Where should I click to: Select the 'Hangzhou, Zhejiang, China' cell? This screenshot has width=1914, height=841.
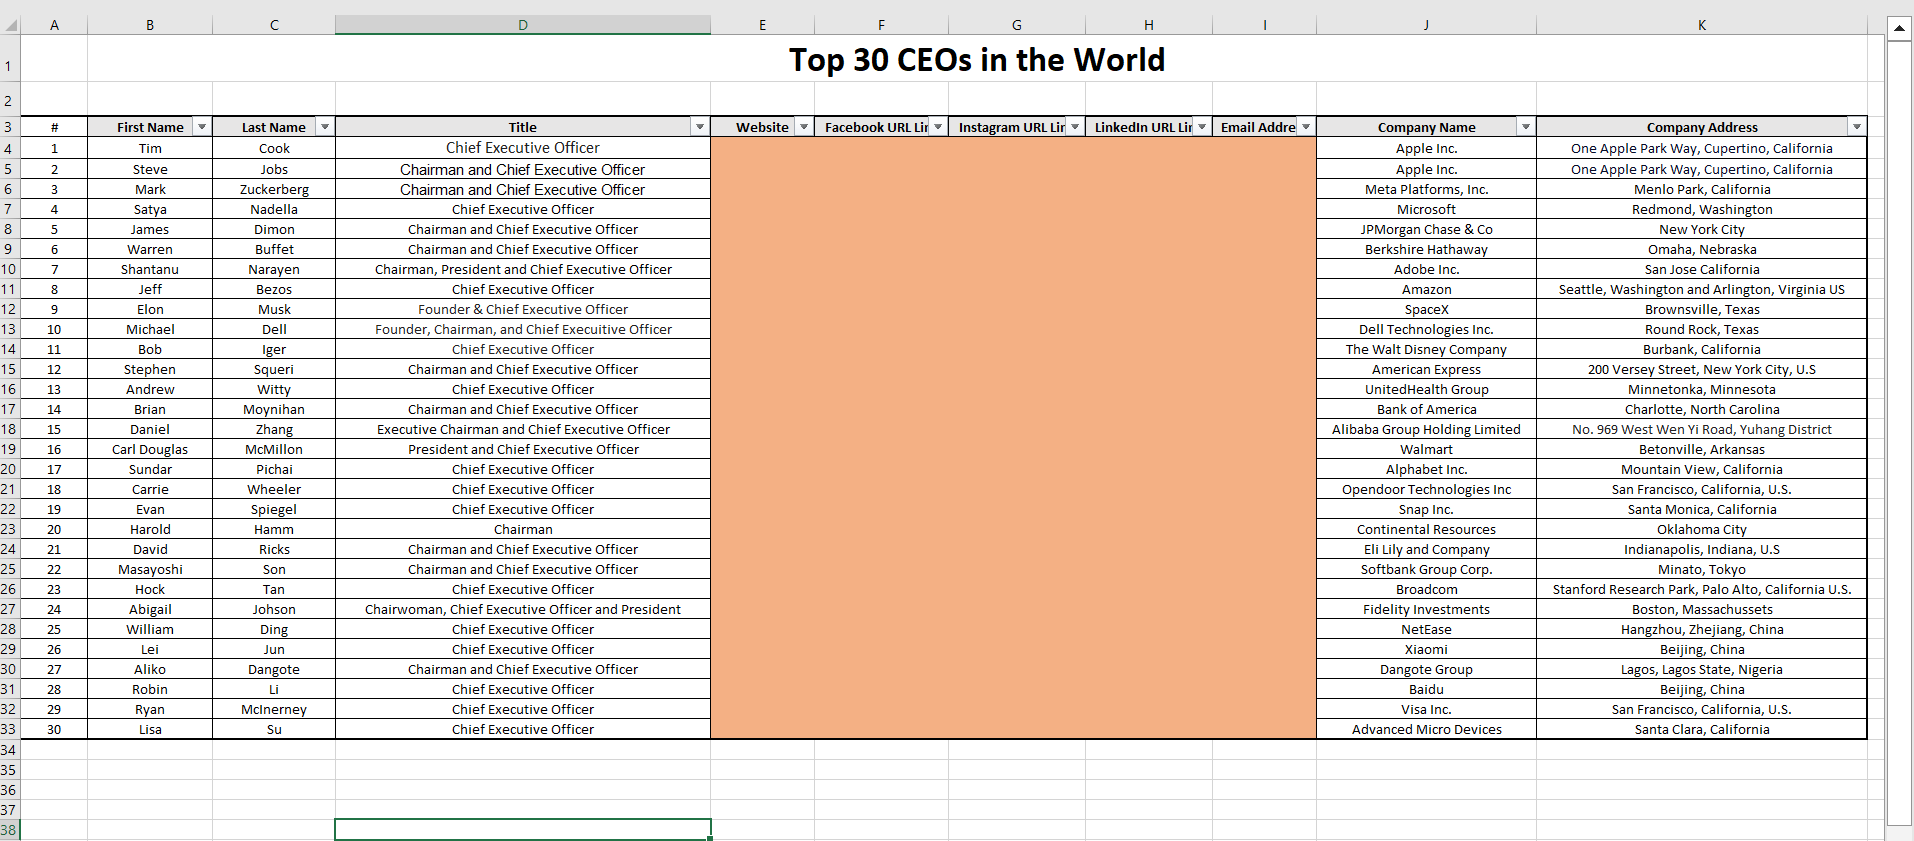[1702, 629]
